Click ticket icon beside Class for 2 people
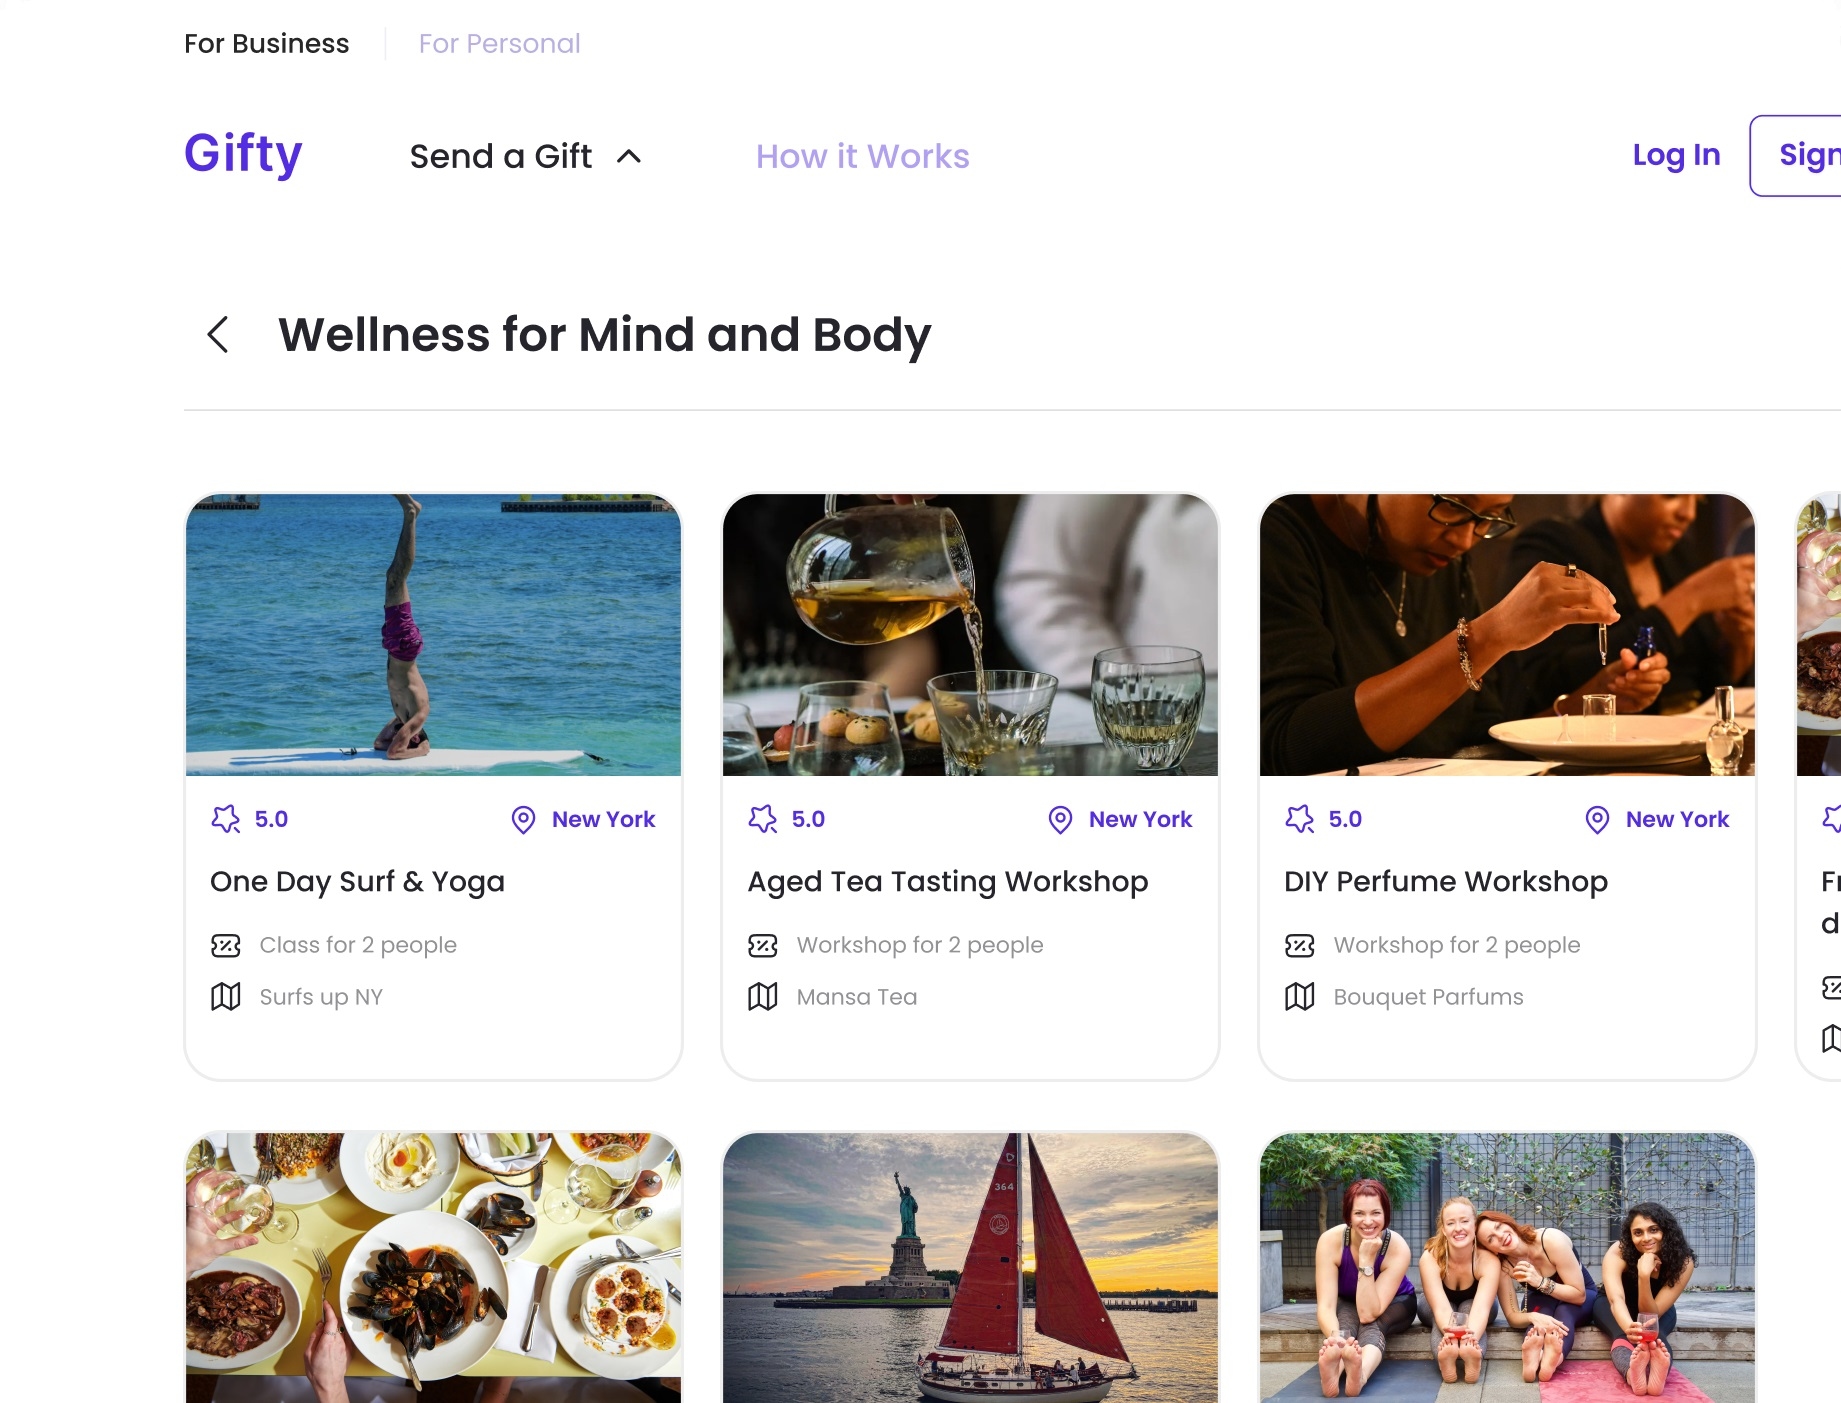 coord(226,945)
